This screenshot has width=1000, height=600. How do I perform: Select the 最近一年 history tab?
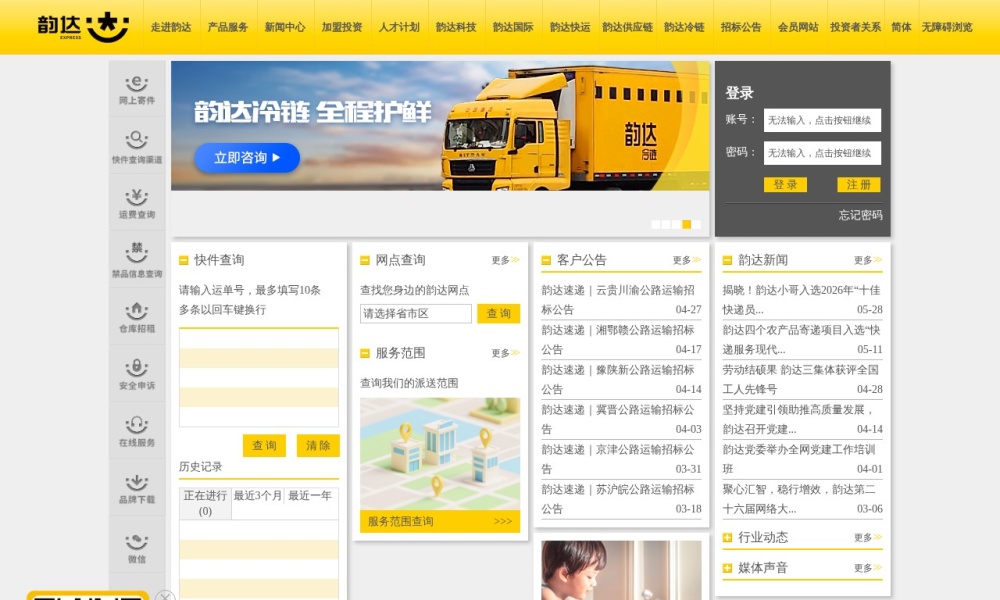click(310, 495)
